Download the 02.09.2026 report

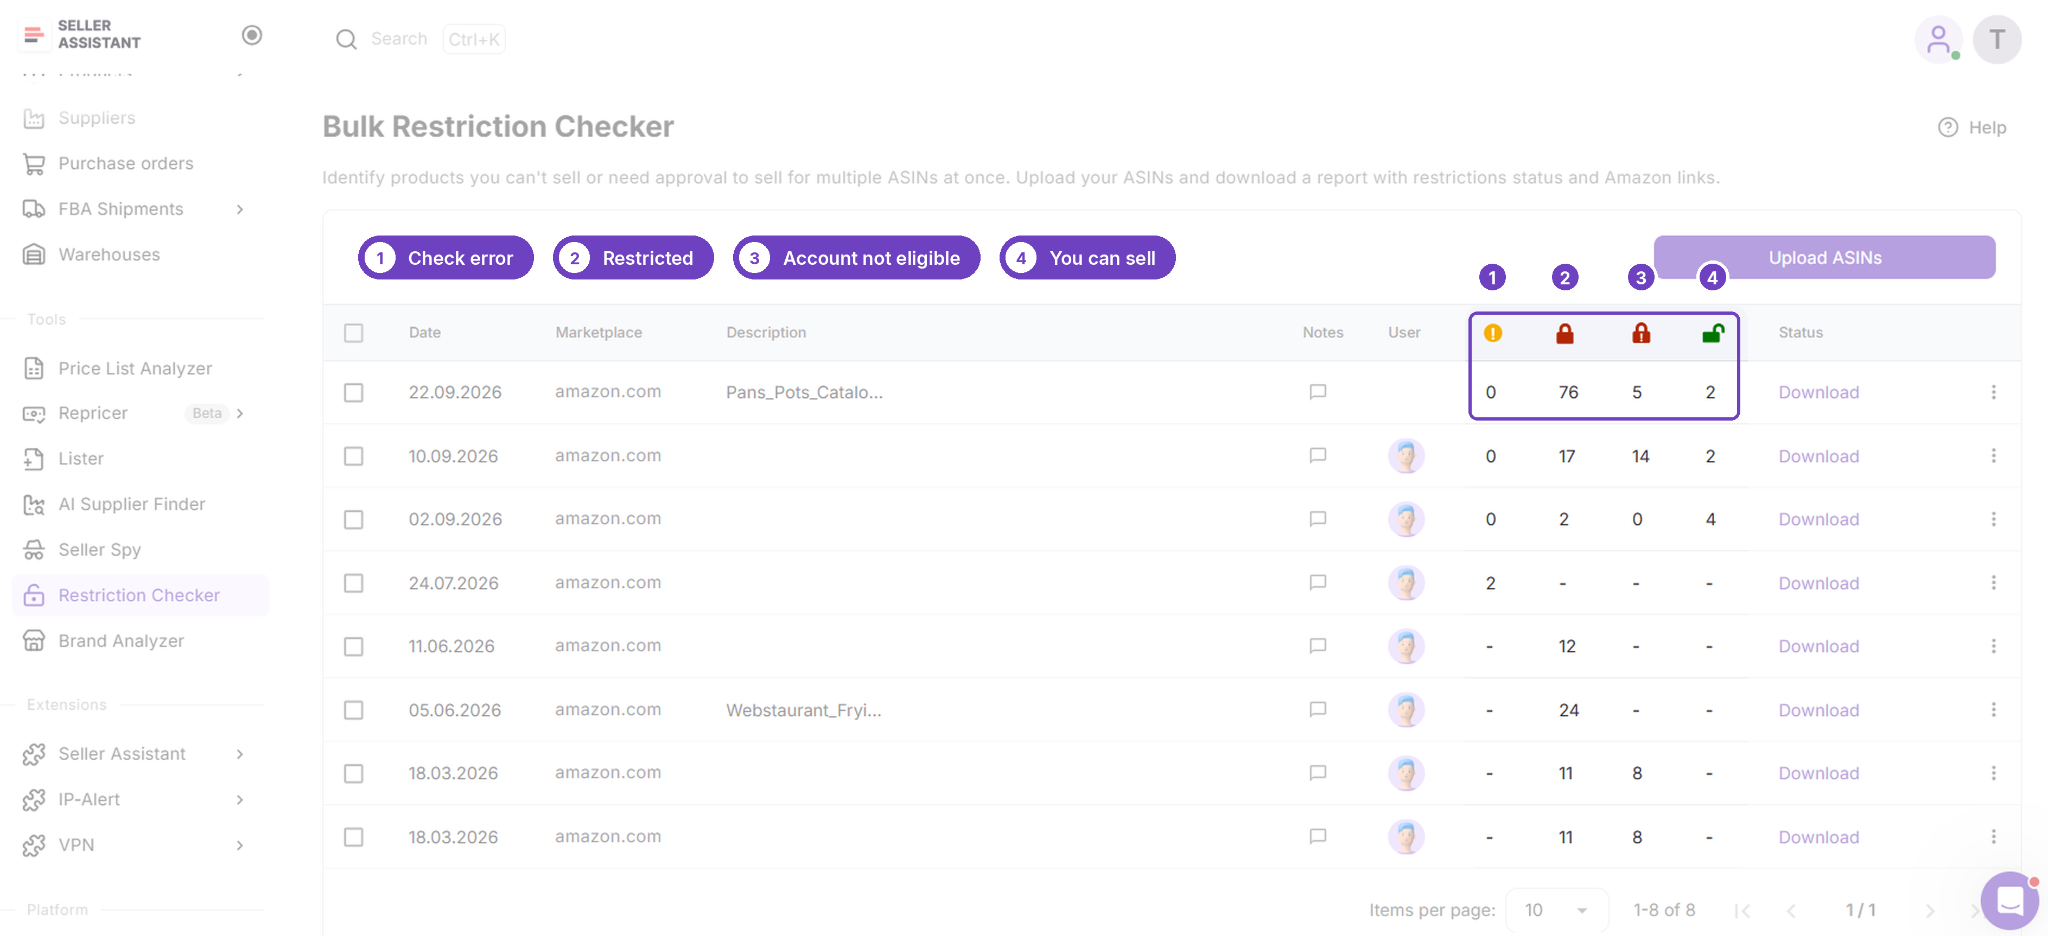pos(1818,519)
